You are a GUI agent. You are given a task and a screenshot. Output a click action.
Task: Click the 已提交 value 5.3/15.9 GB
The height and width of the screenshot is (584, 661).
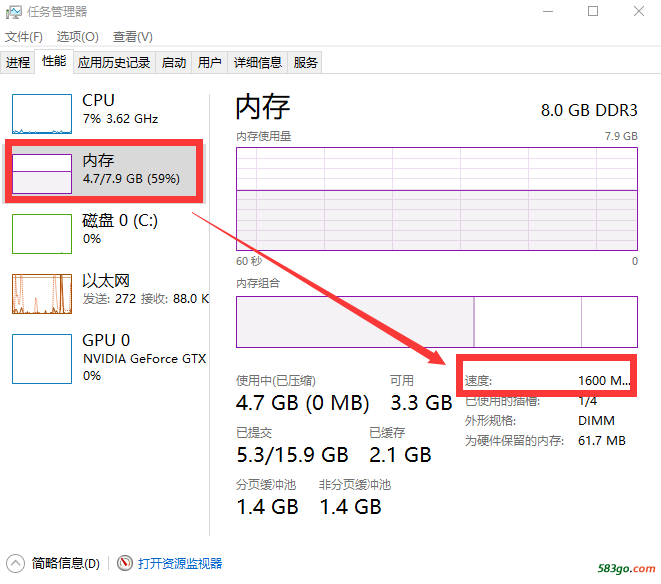pos(292,455)
